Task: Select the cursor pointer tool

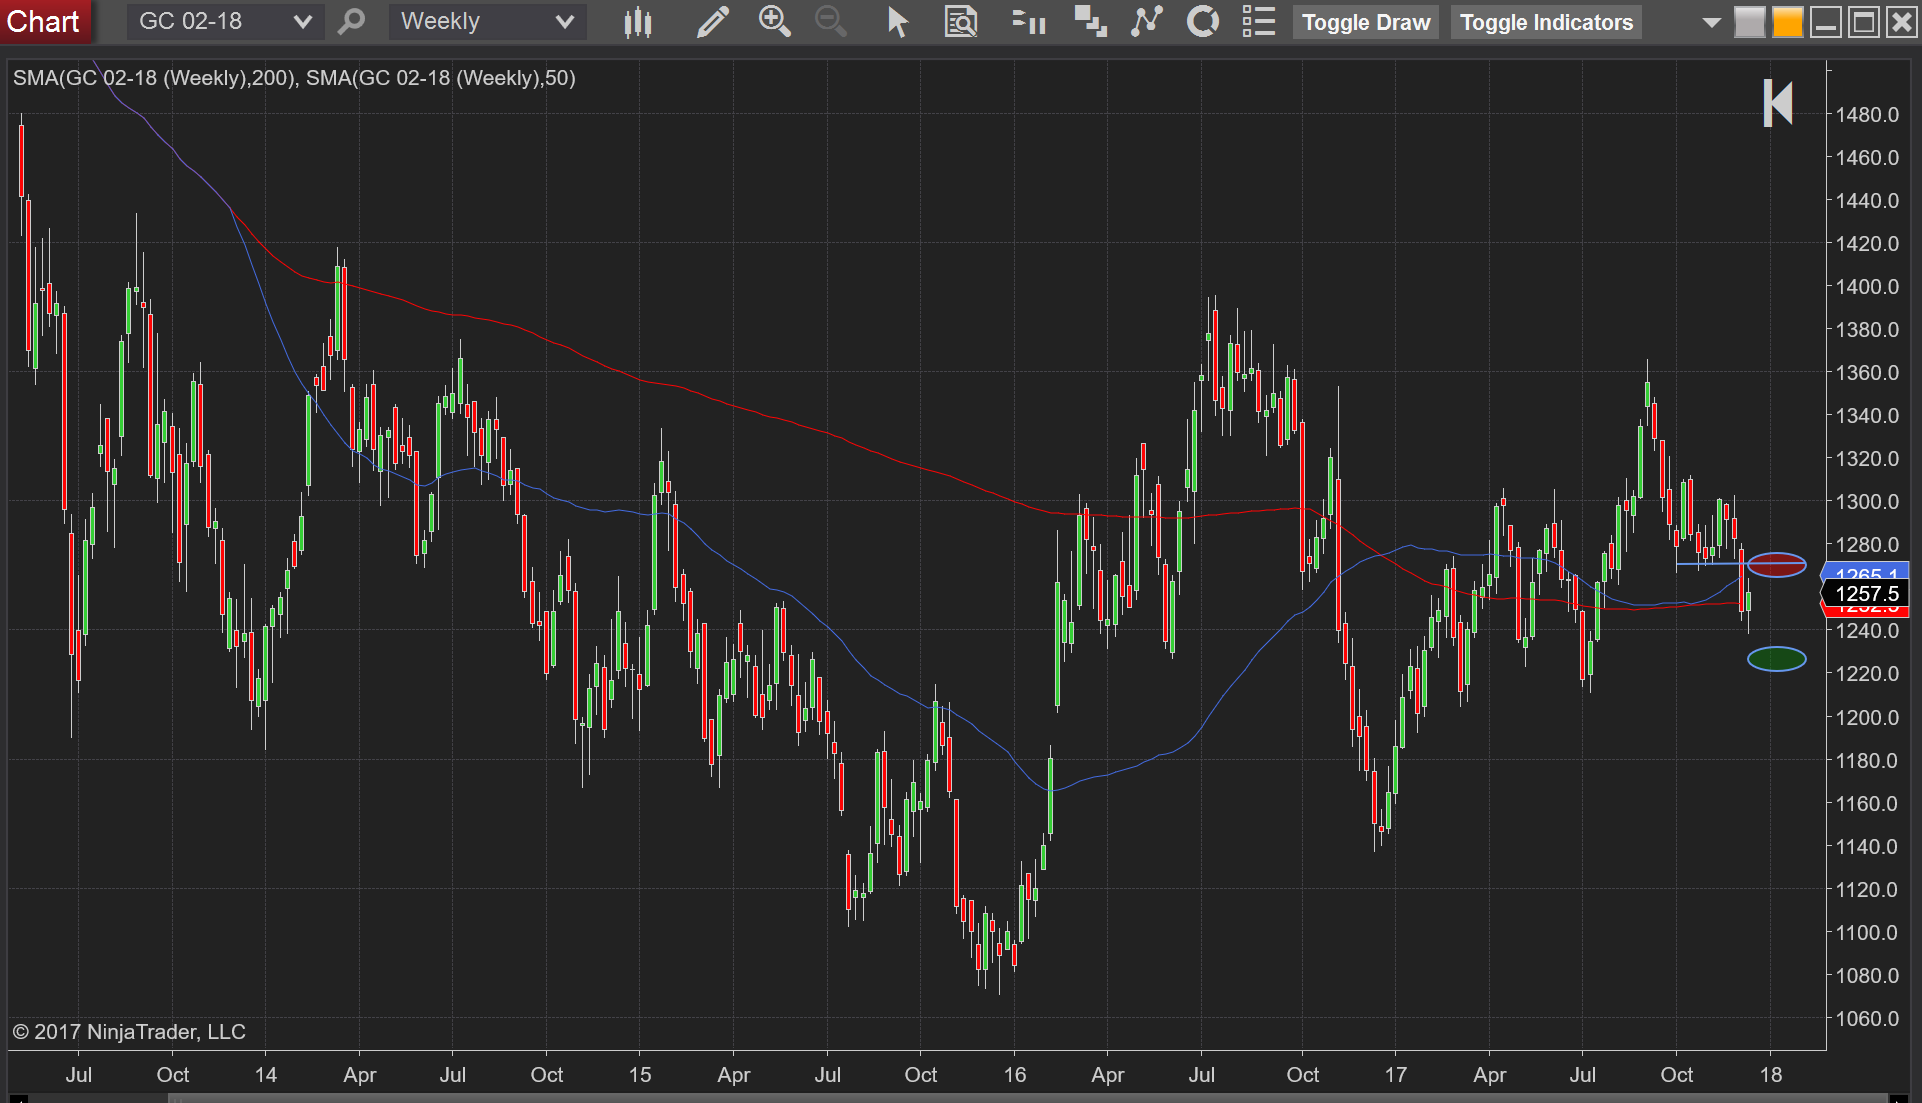Action: point(897,22)
